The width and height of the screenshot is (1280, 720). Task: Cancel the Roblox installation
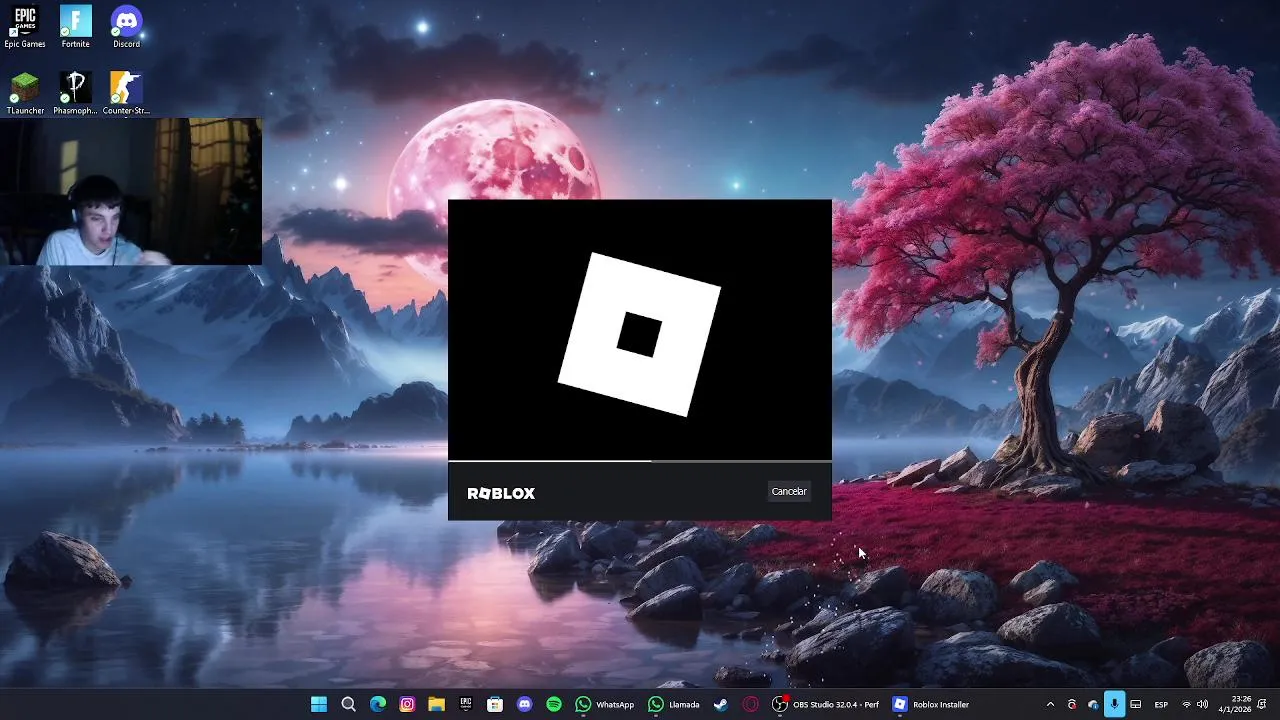pos(789,491)
